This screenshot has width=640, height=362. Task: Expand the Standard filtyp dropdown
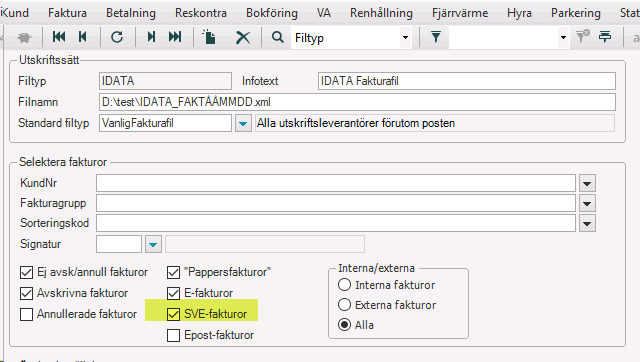243,123
